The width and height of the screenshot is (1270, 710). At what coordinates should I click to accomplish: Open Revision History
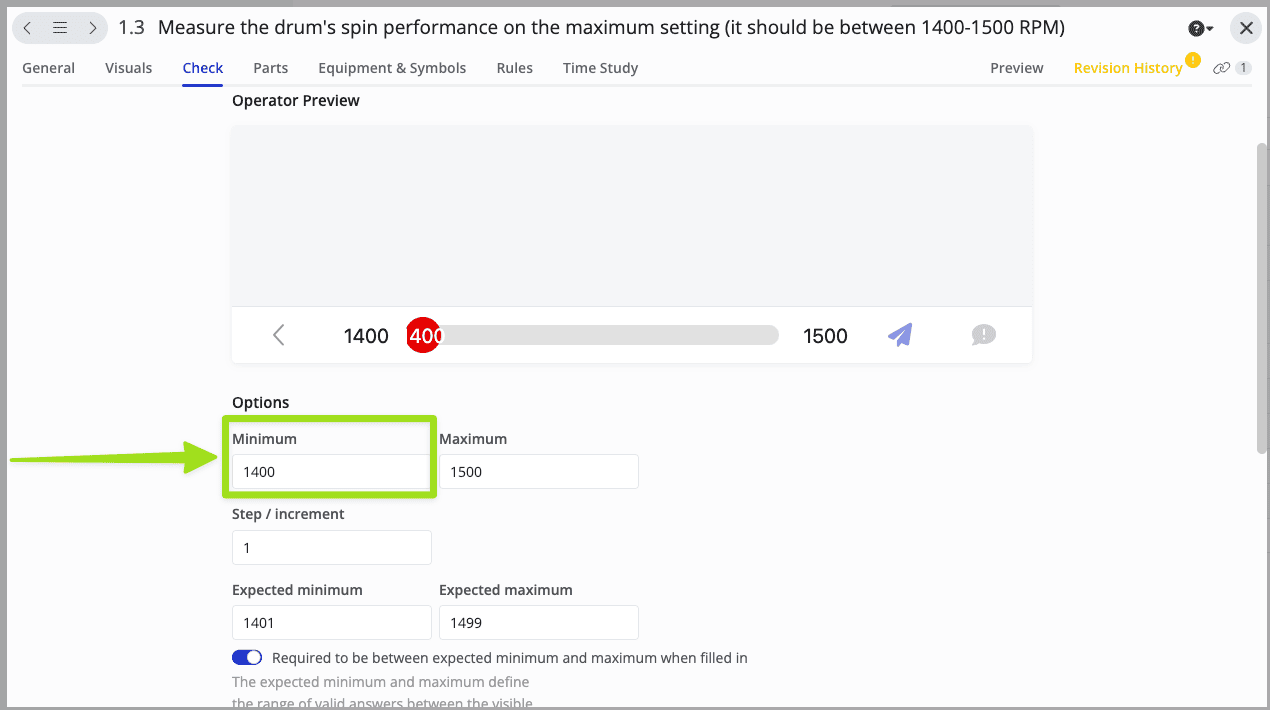tap(1128, 68)
